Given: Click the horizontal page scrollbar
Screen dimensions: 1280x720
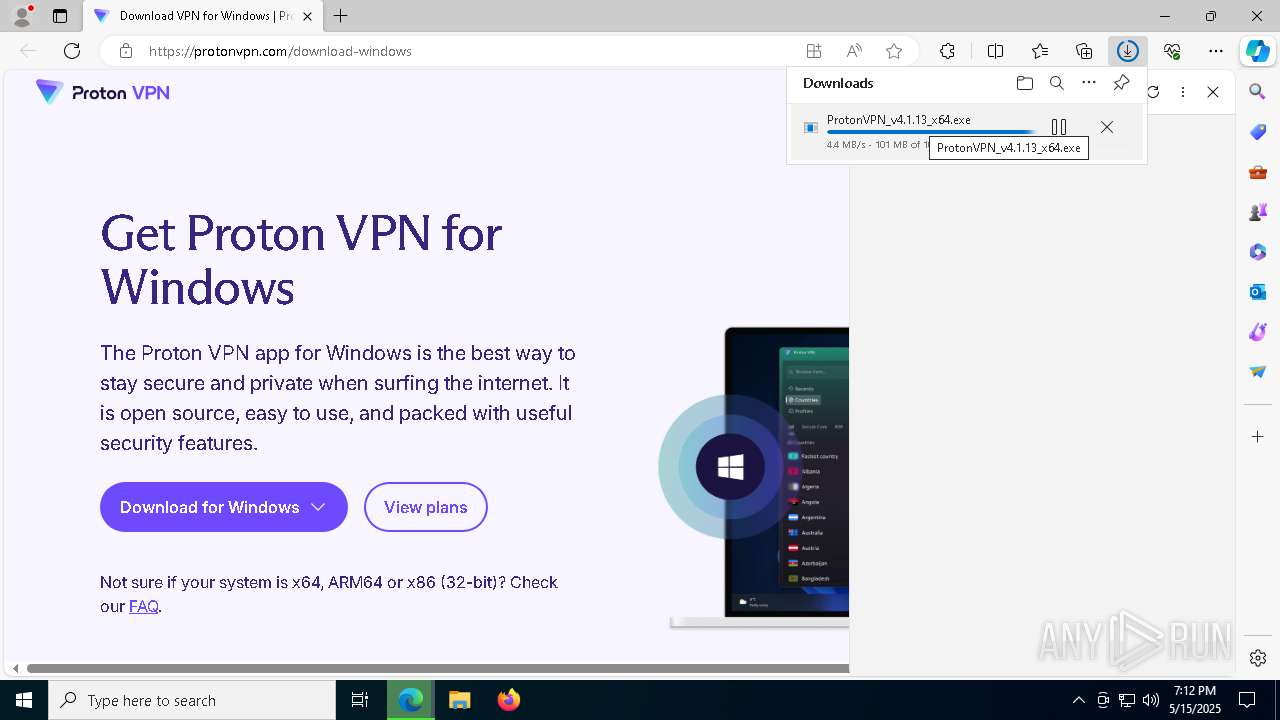Looking at the screenshot, I should click(438, 668).
